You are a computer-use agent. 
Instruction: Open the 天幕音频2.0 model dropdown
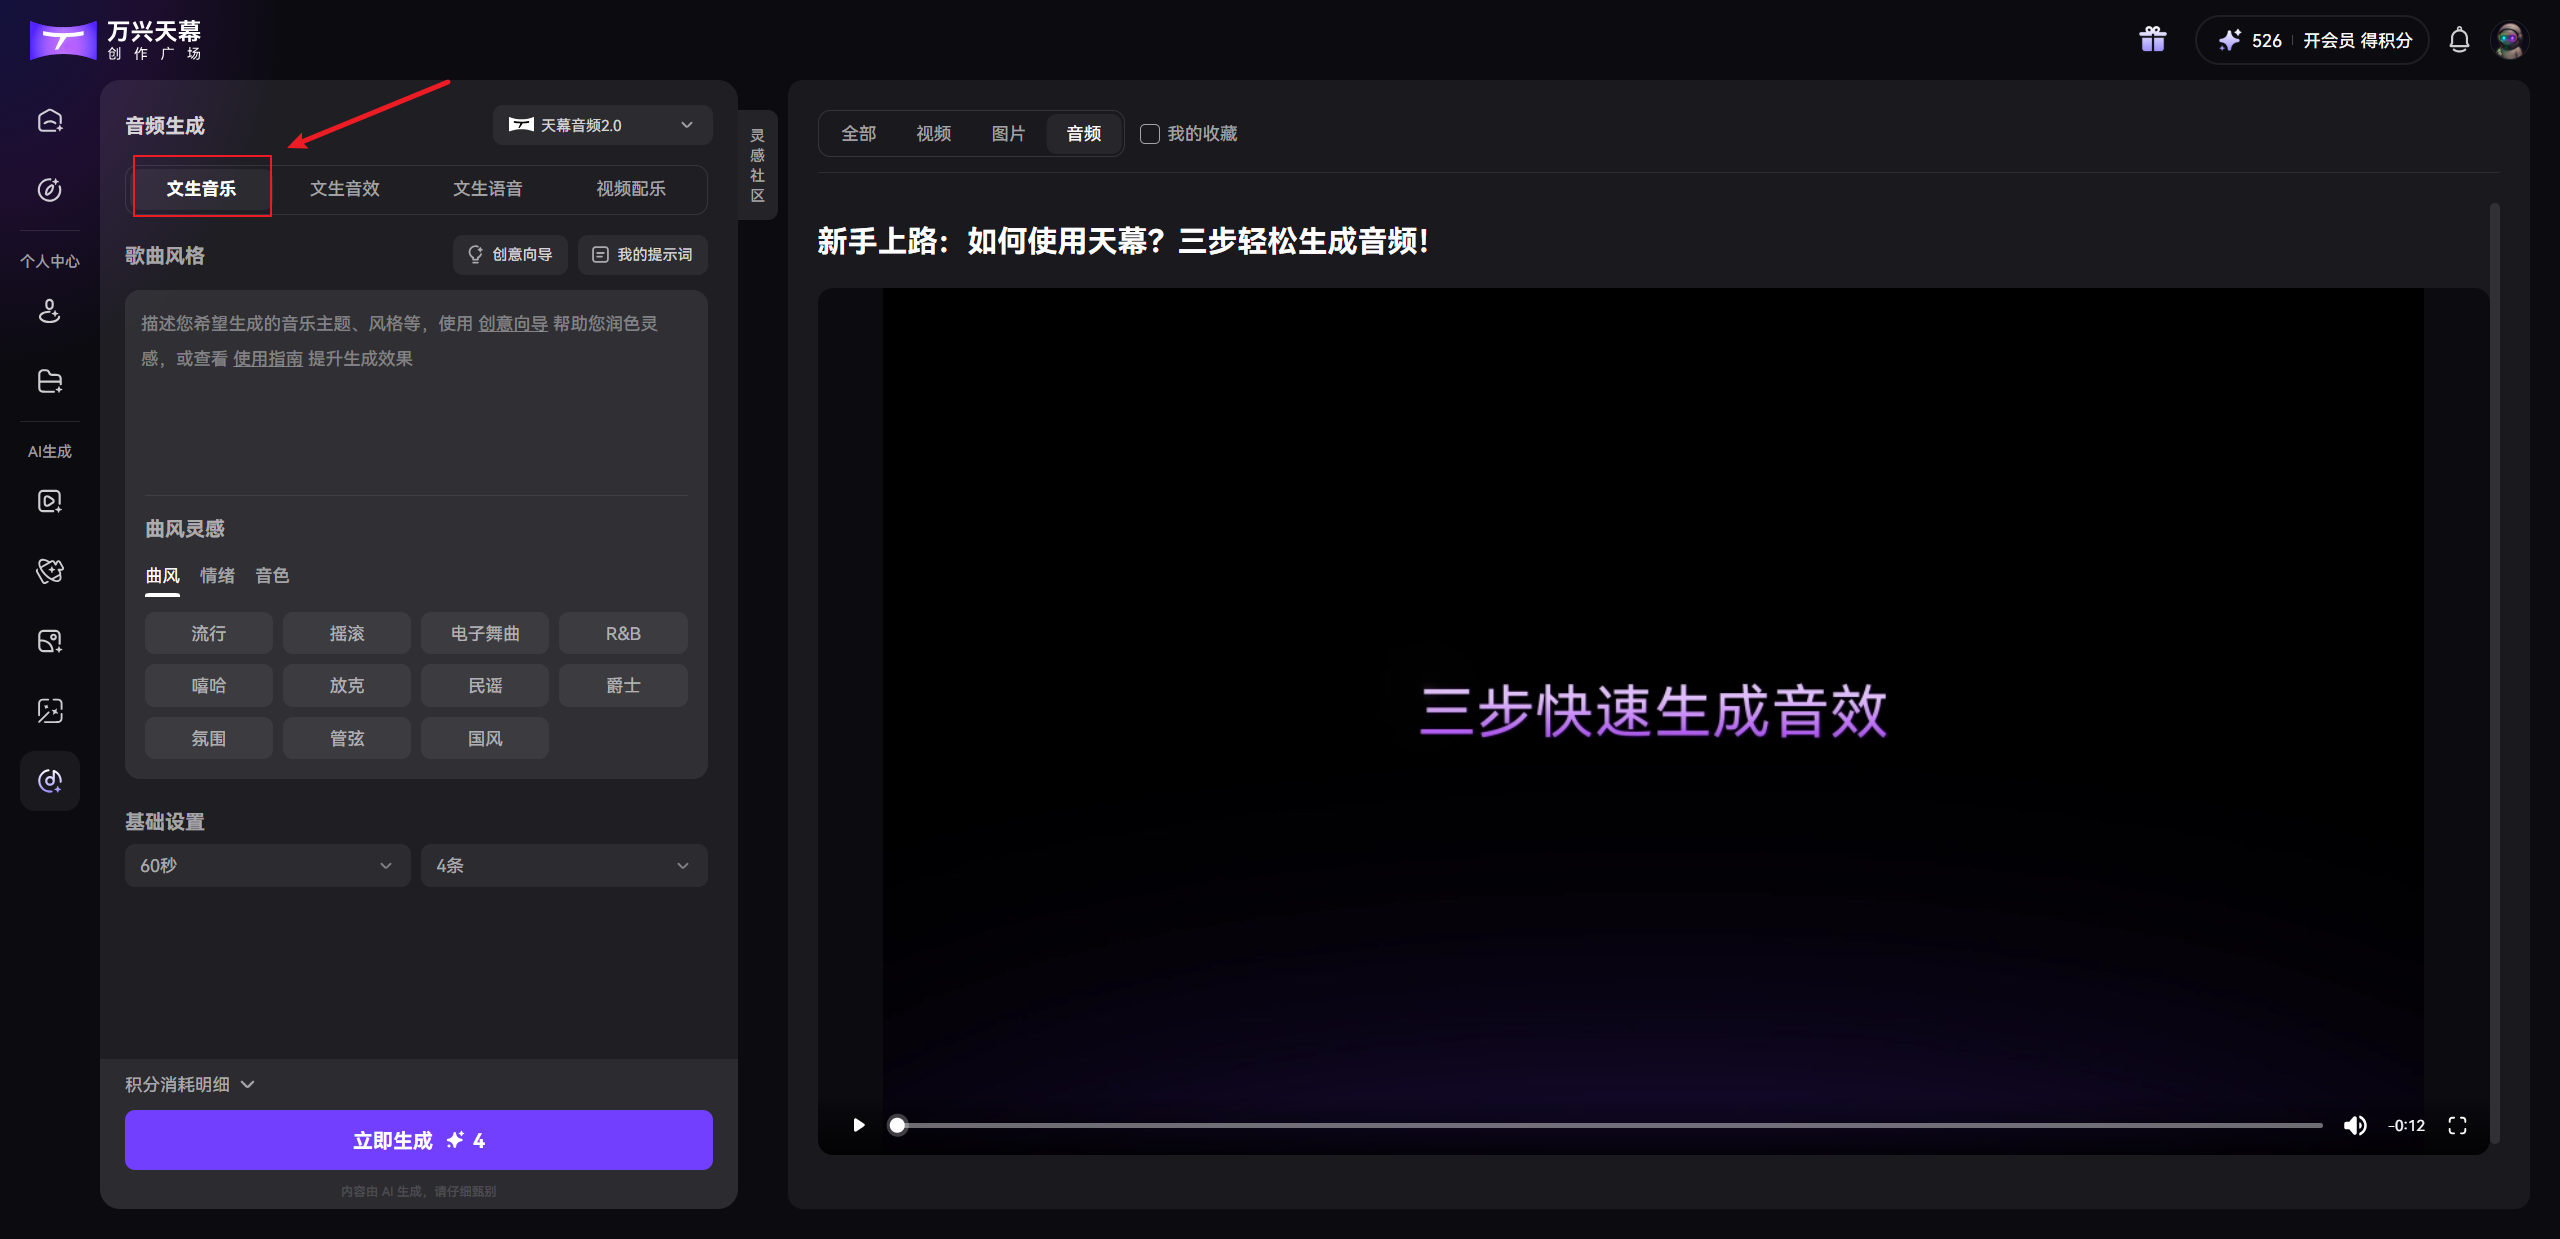tap(601, 124)
